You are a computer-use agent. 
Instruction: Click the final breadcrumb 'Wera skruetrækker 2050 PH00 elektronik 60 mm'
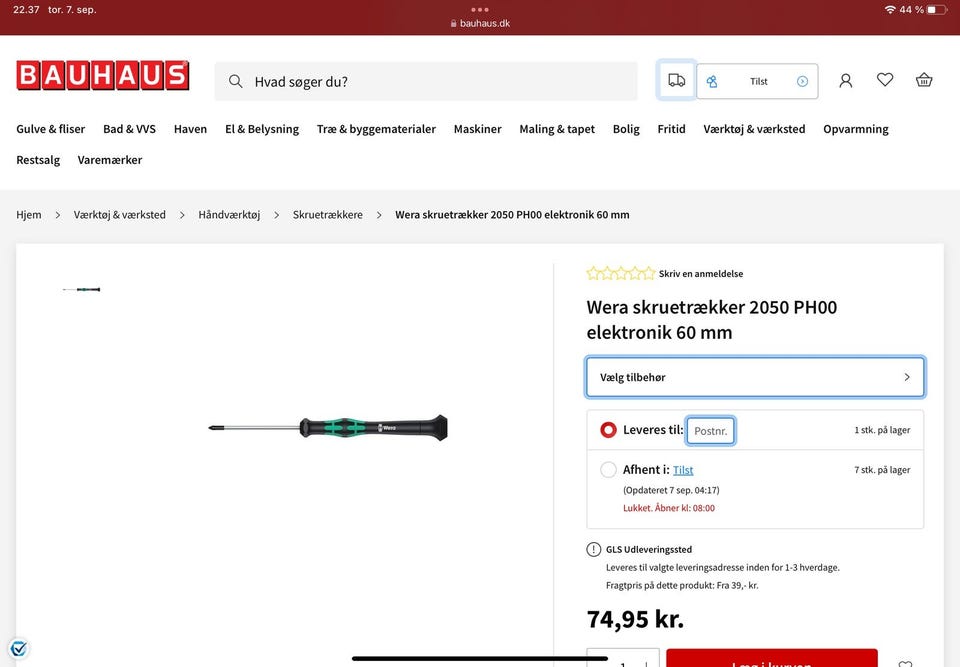tap(512, 215)
